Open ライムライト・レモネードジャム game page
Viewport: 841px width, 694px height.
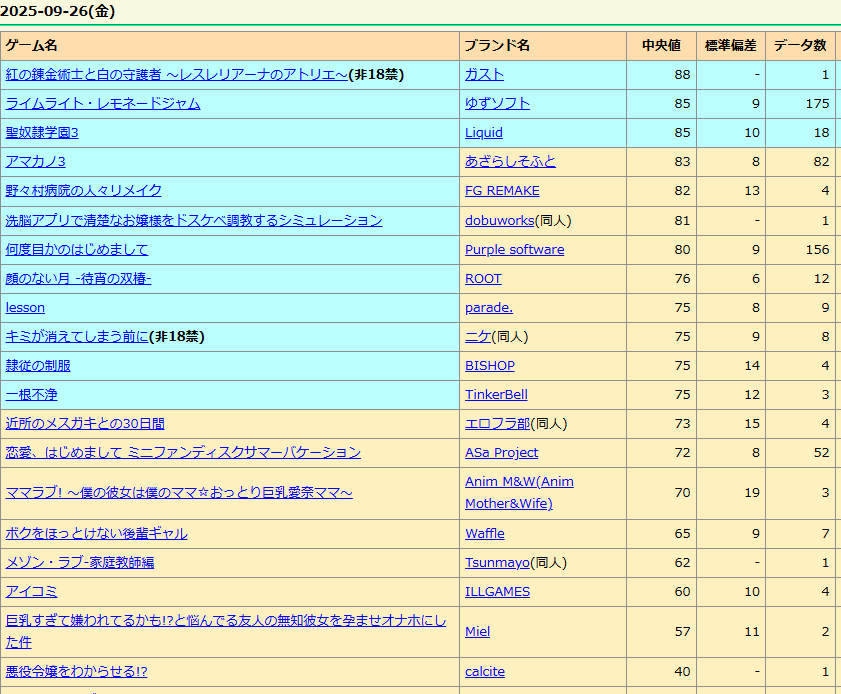pyautogui.click(x=103, y=104)
